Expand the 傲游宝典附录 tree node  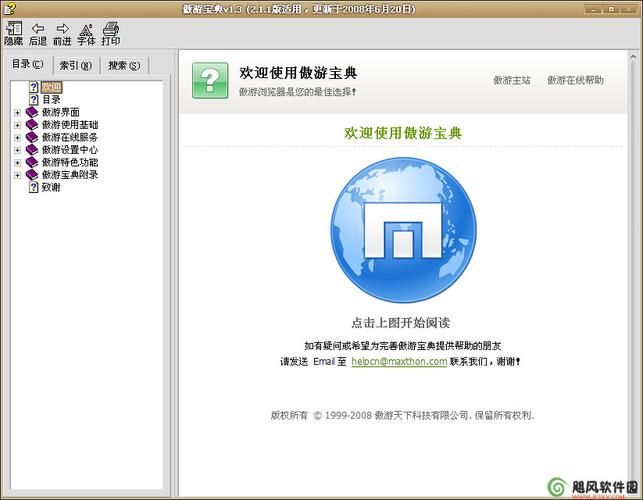(x=17, y=175)
